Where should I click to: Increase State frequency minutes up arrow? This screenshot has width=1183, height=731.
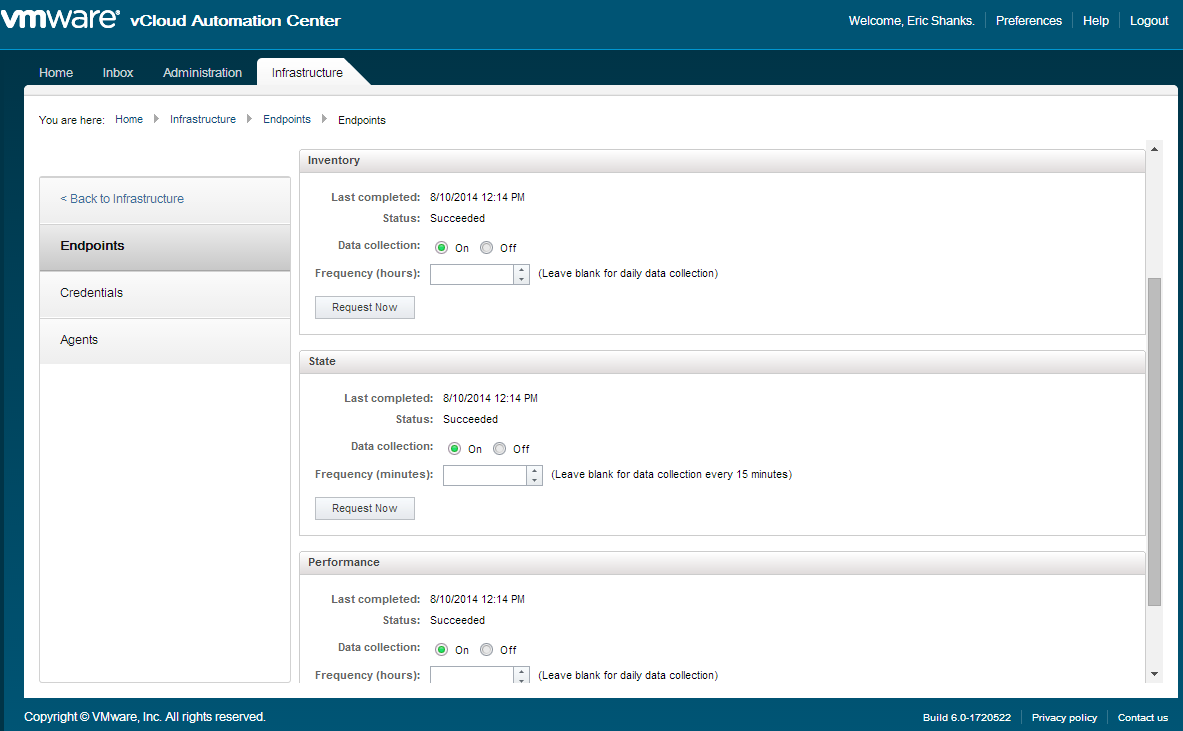[534, 470]
